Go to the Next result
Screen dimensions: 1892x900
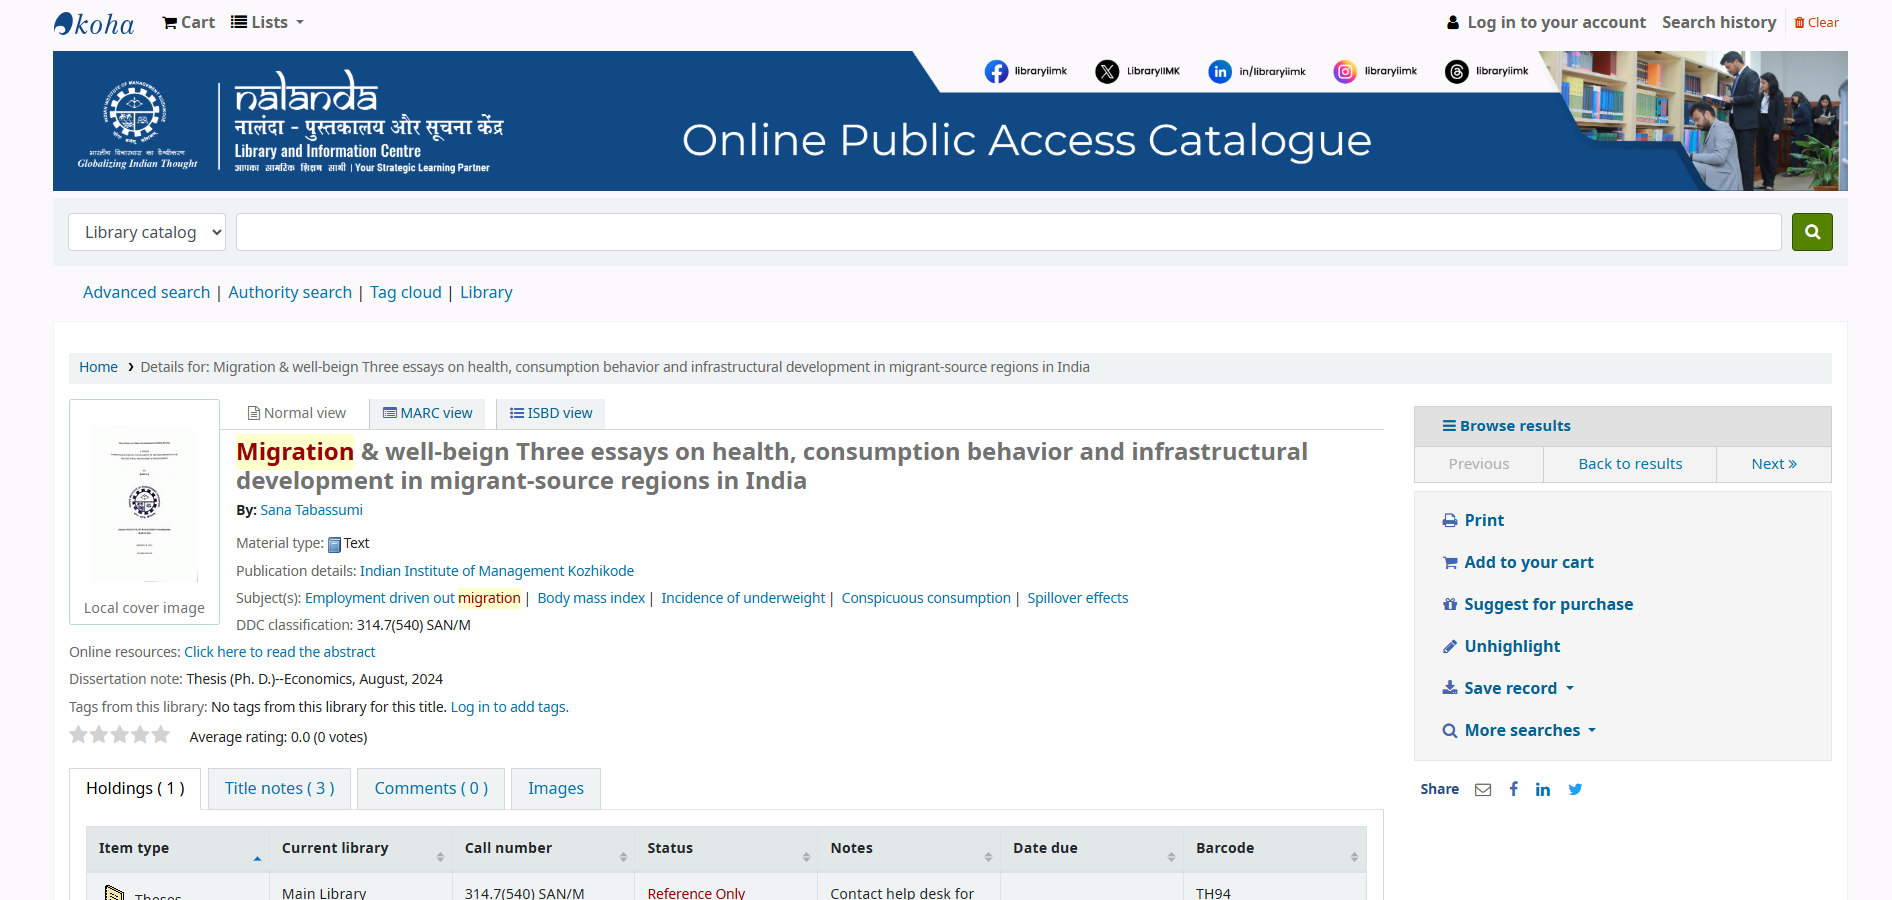click(x=1773, y=464)
